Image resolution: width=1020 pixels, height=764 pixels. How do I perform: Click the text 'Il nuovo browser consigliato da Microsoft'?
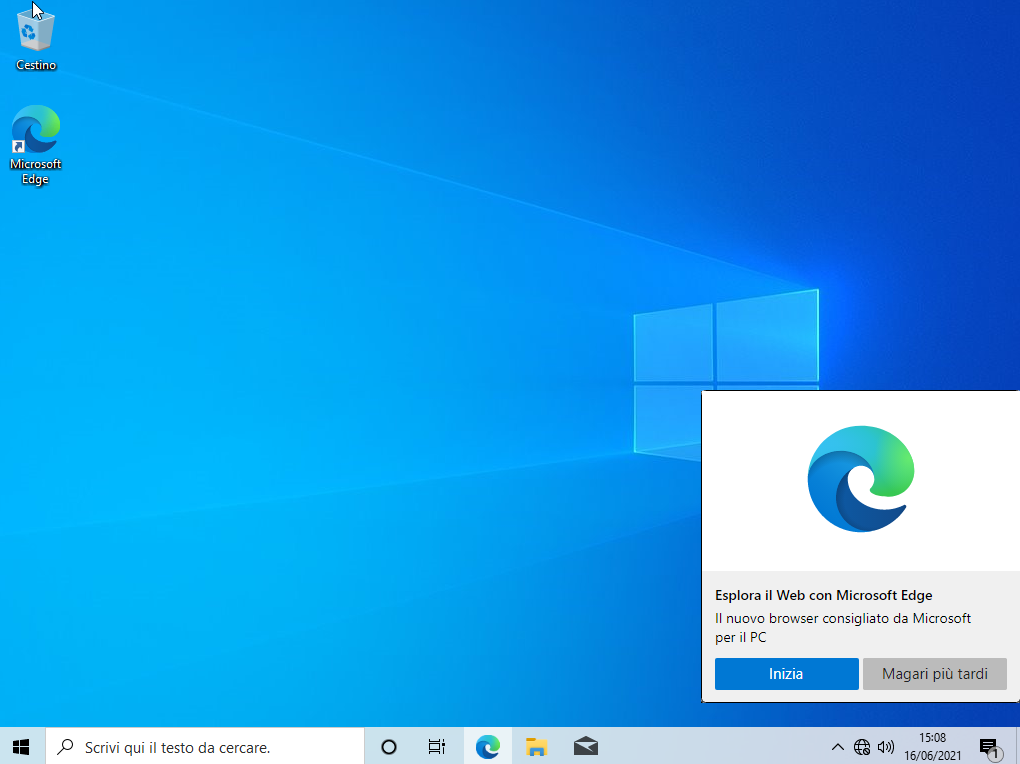click(x=842, y=618)
